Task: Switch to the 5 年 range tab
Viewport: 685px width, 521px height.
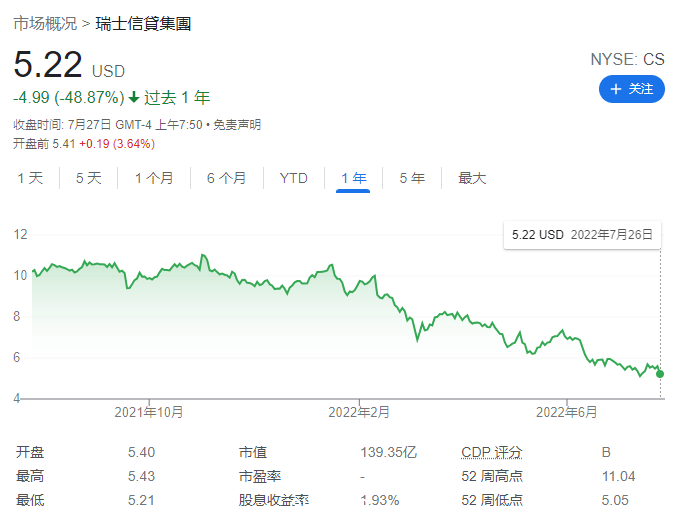Action: pyautogui.click(x=412, y=178)
